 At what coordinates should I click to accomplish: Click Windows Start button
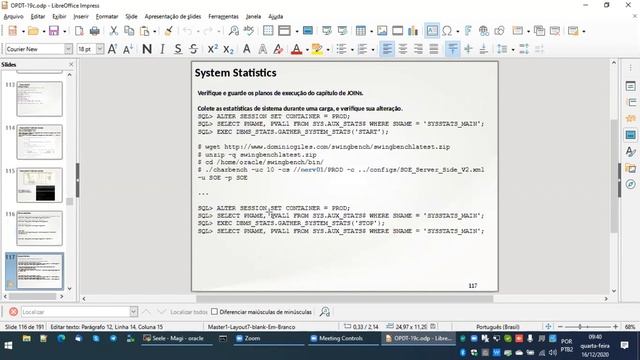[8, 345]
